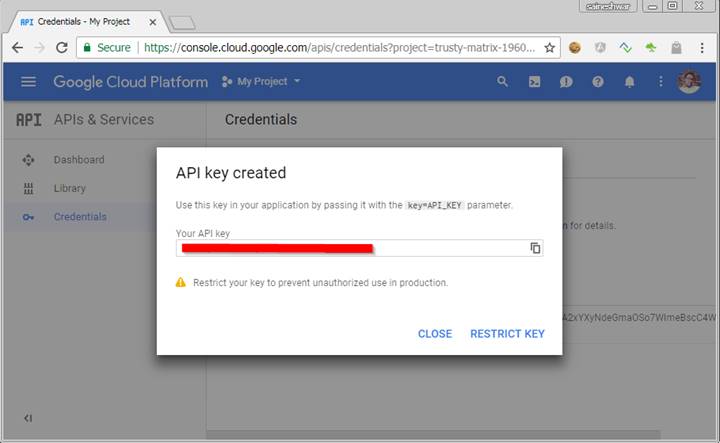Click the user account avatar

689,82
